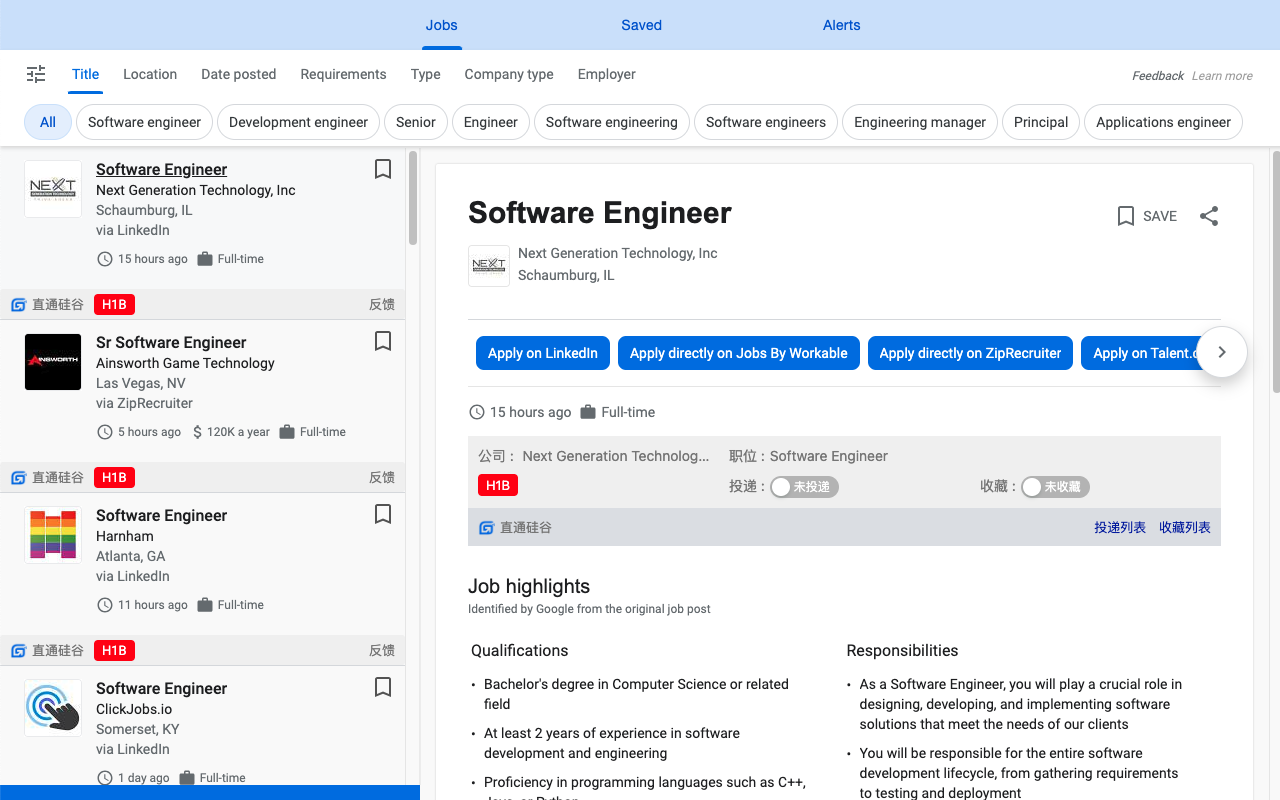Click the H1B badge above ClickJobs.io listing
1280x800 pixels.
114,650
